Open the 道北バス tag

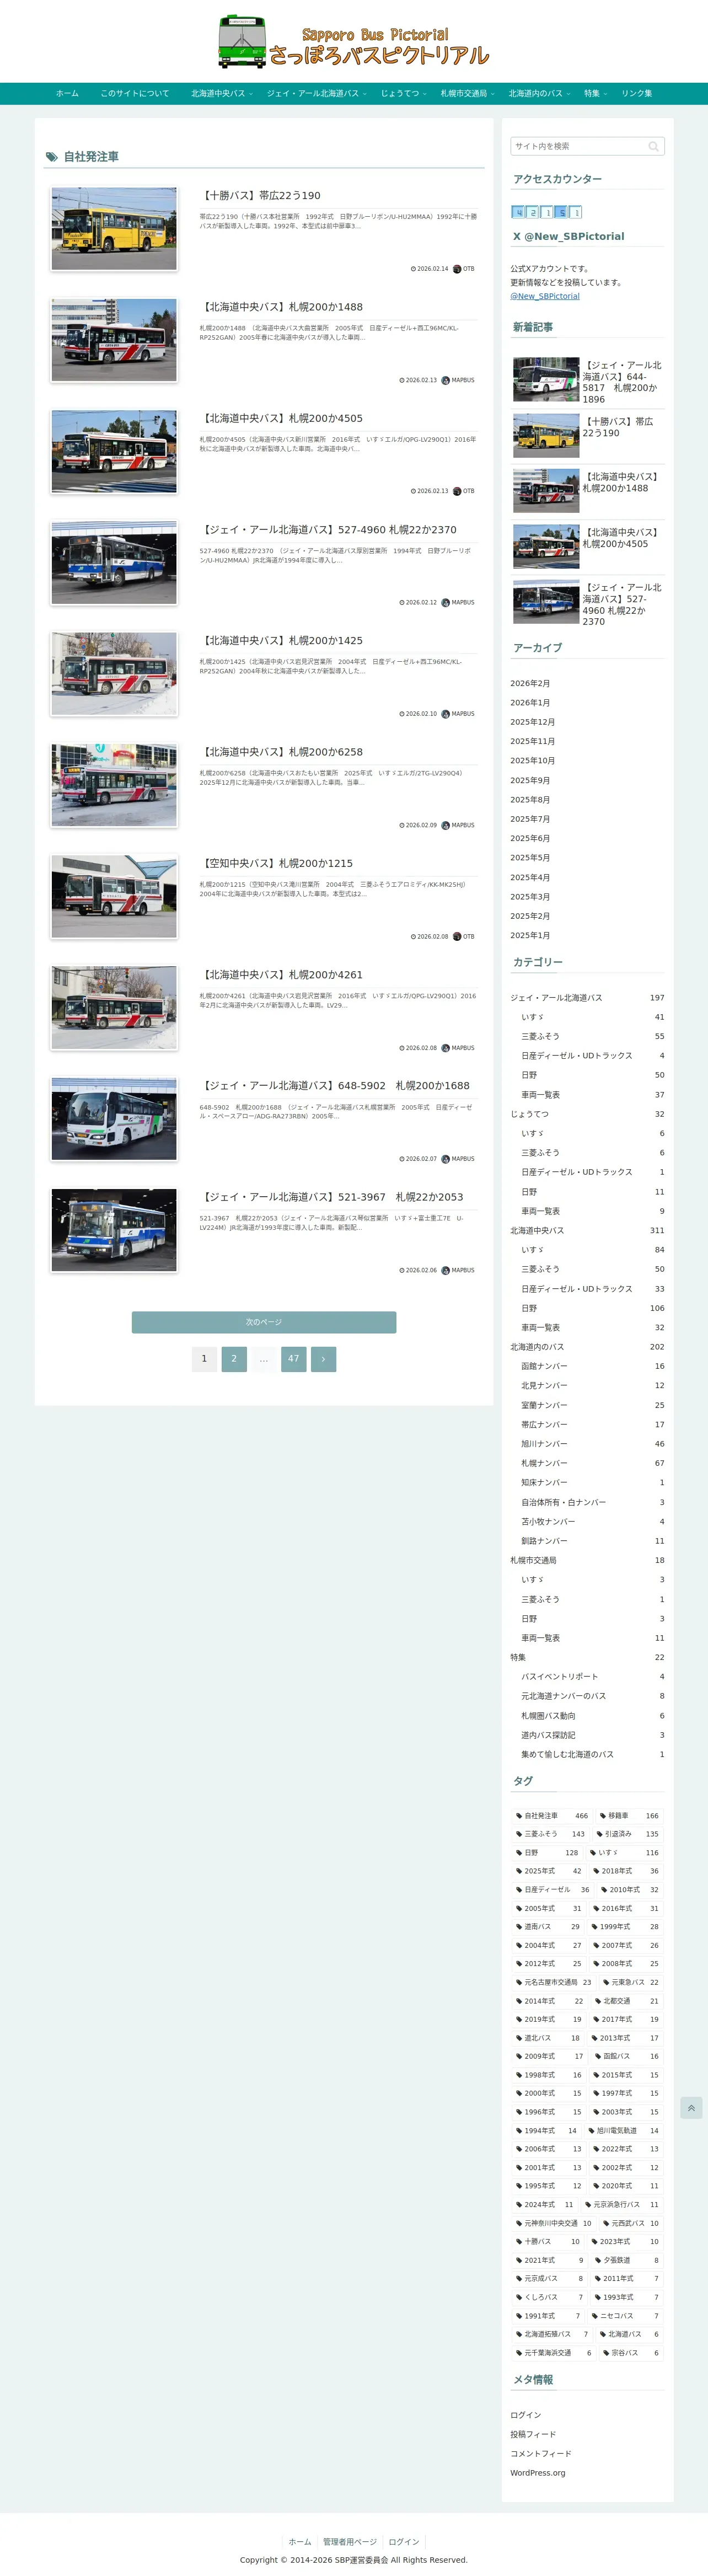click(x=547, y=2037)
